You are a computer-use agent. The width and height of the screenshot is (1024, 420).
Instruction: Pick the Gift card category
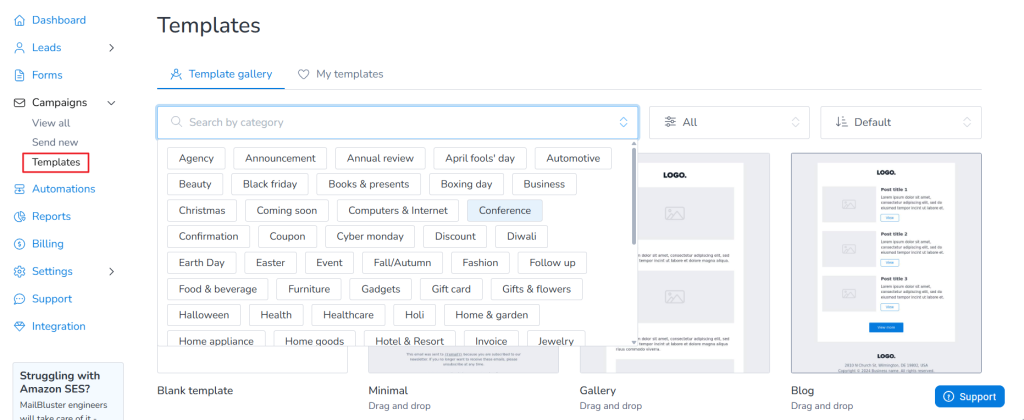coord(451,289)
